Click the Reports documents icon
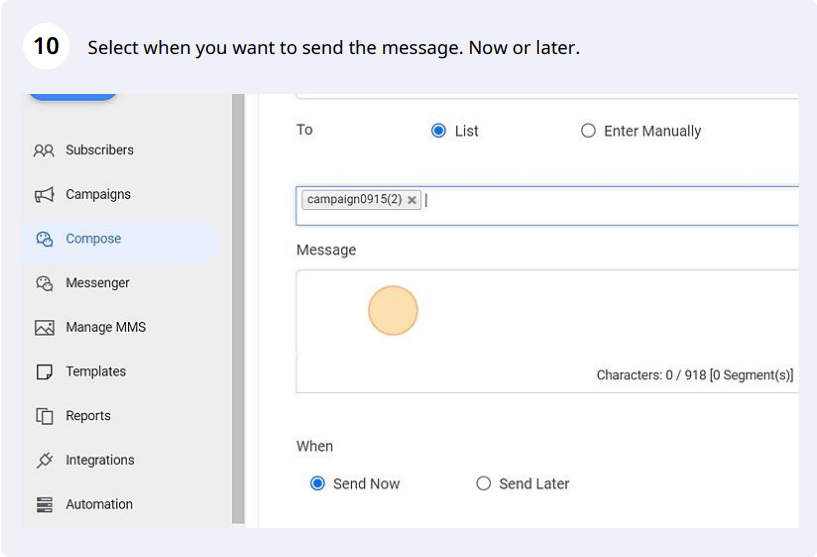 (x=44, y=416)
